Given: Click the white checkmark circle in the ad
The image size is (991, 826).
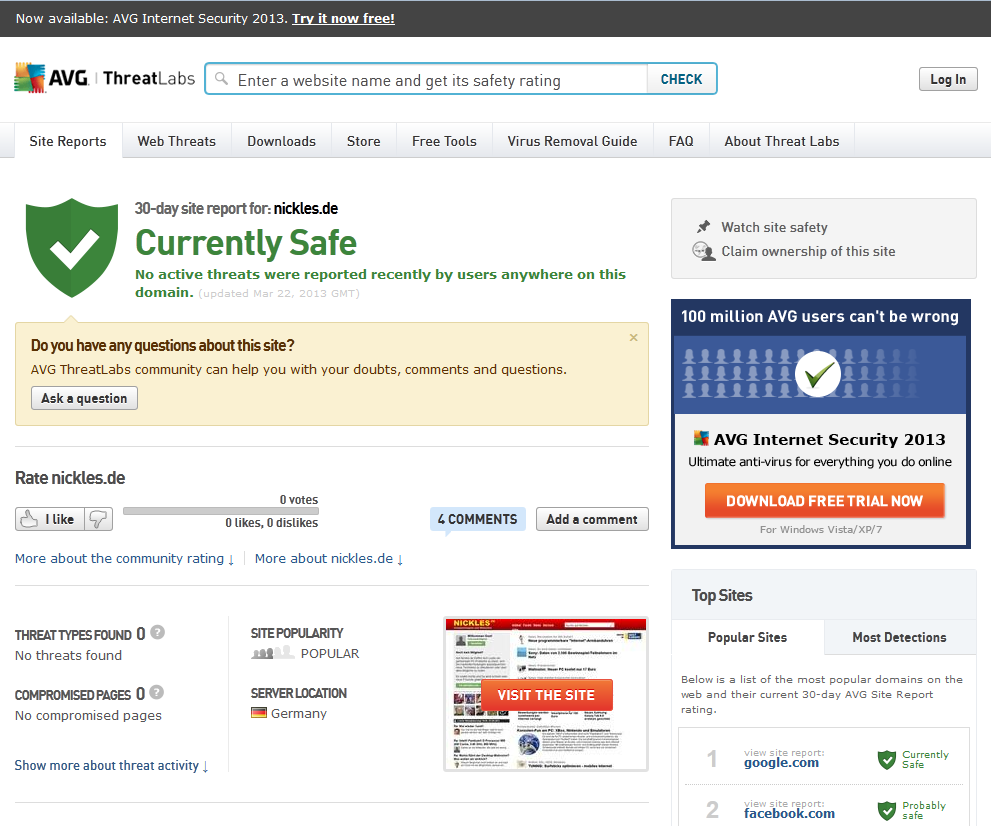Looking at the screenshot, I should 818,374.
